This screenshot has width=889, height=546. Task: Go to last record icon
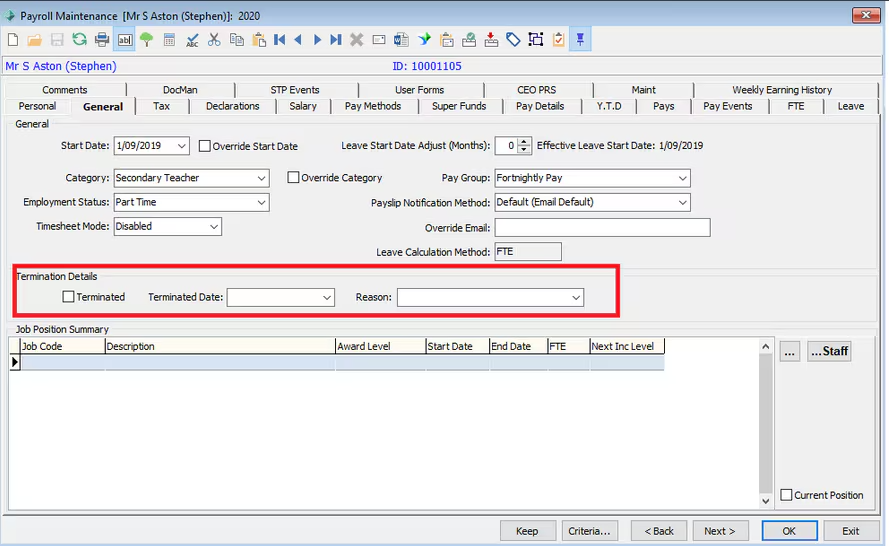336,40
